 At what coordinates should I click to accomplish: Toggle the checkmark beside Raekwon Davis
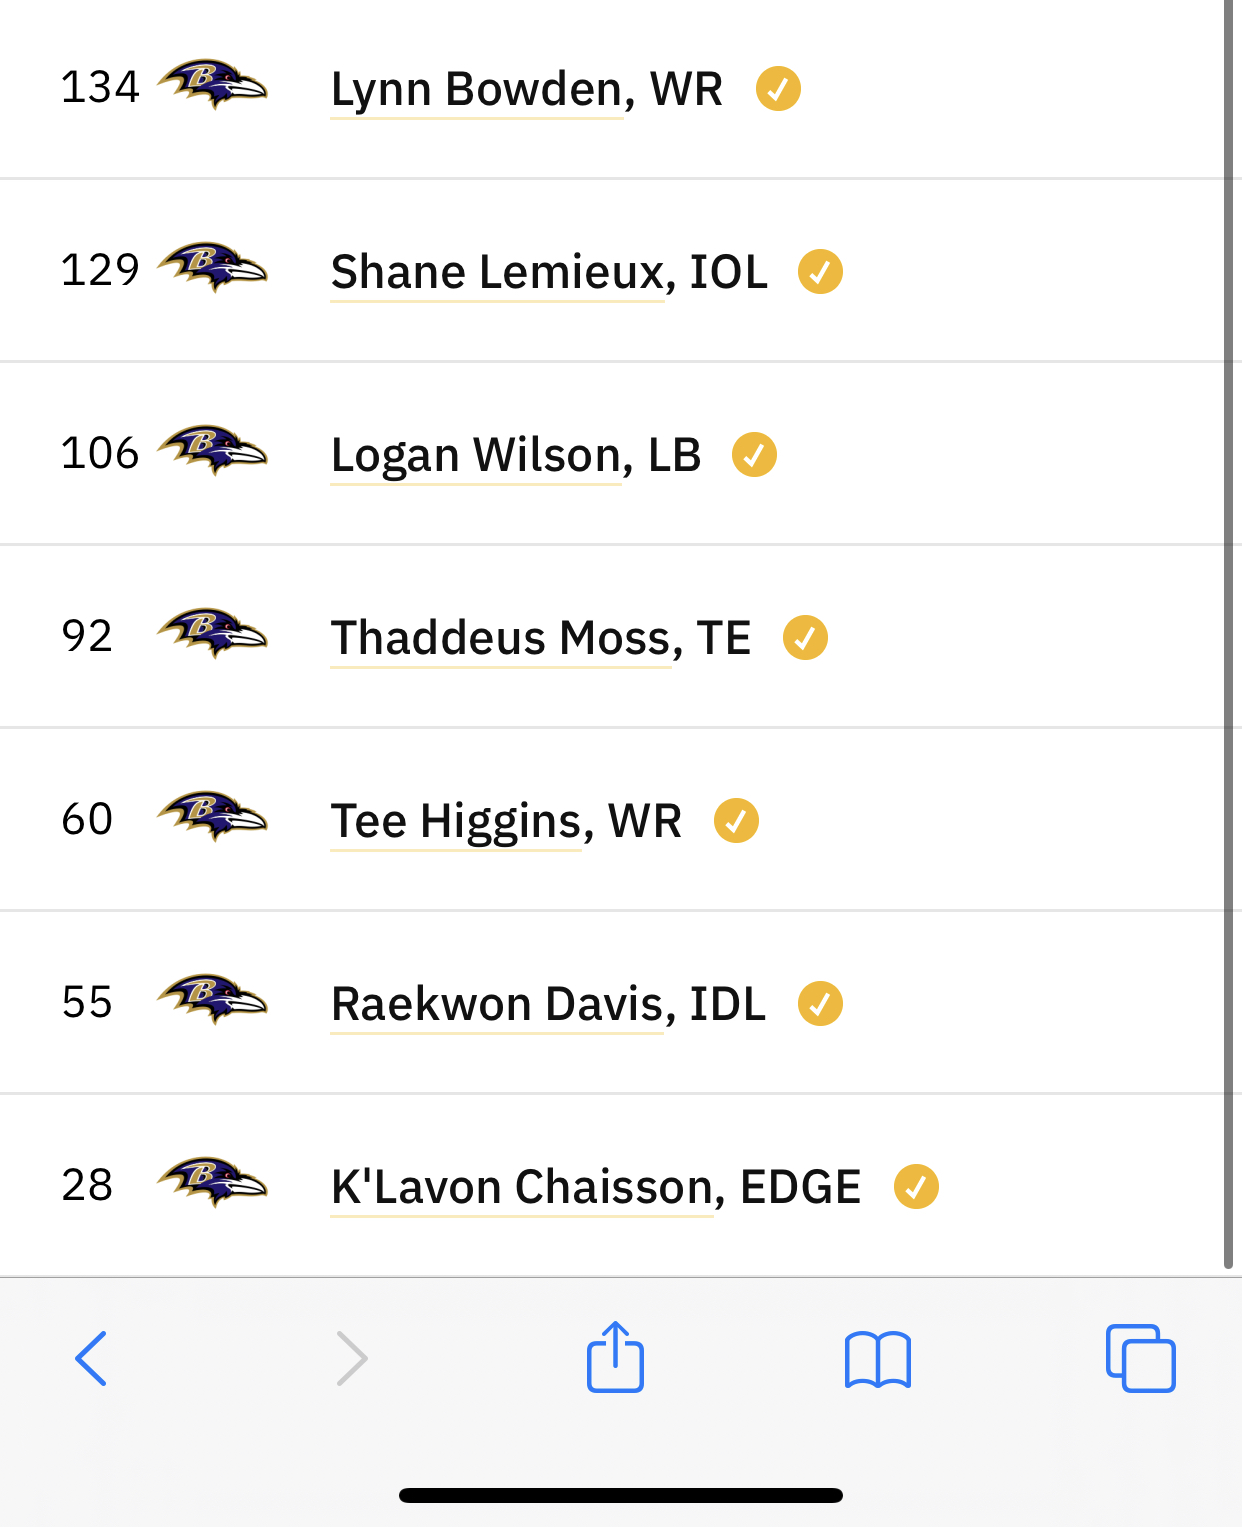(820, 1003)
